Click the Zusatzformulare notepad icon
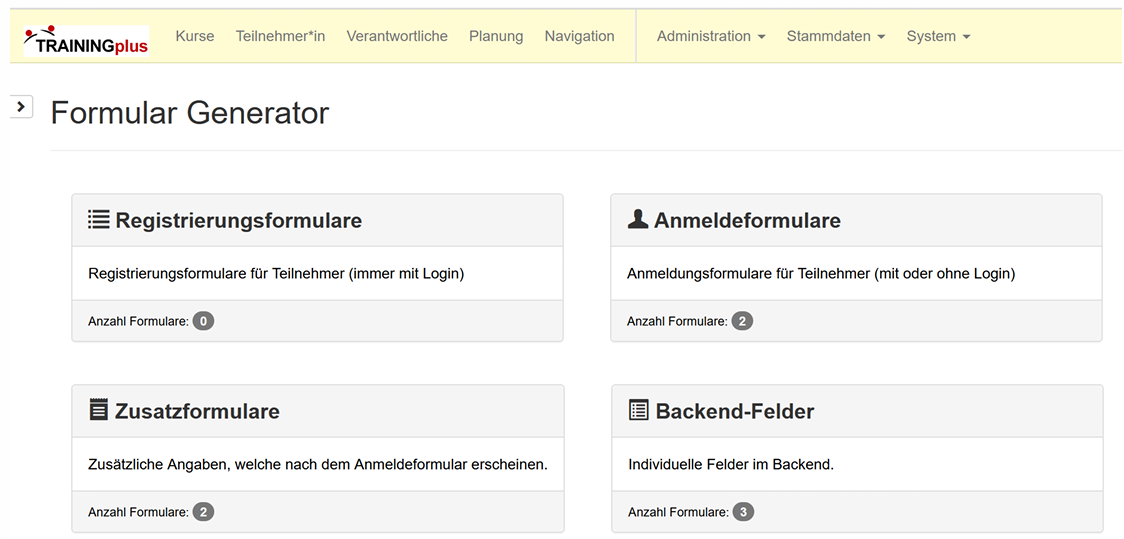The width and height of the screenshot is (1124, 539). [98, 410]
